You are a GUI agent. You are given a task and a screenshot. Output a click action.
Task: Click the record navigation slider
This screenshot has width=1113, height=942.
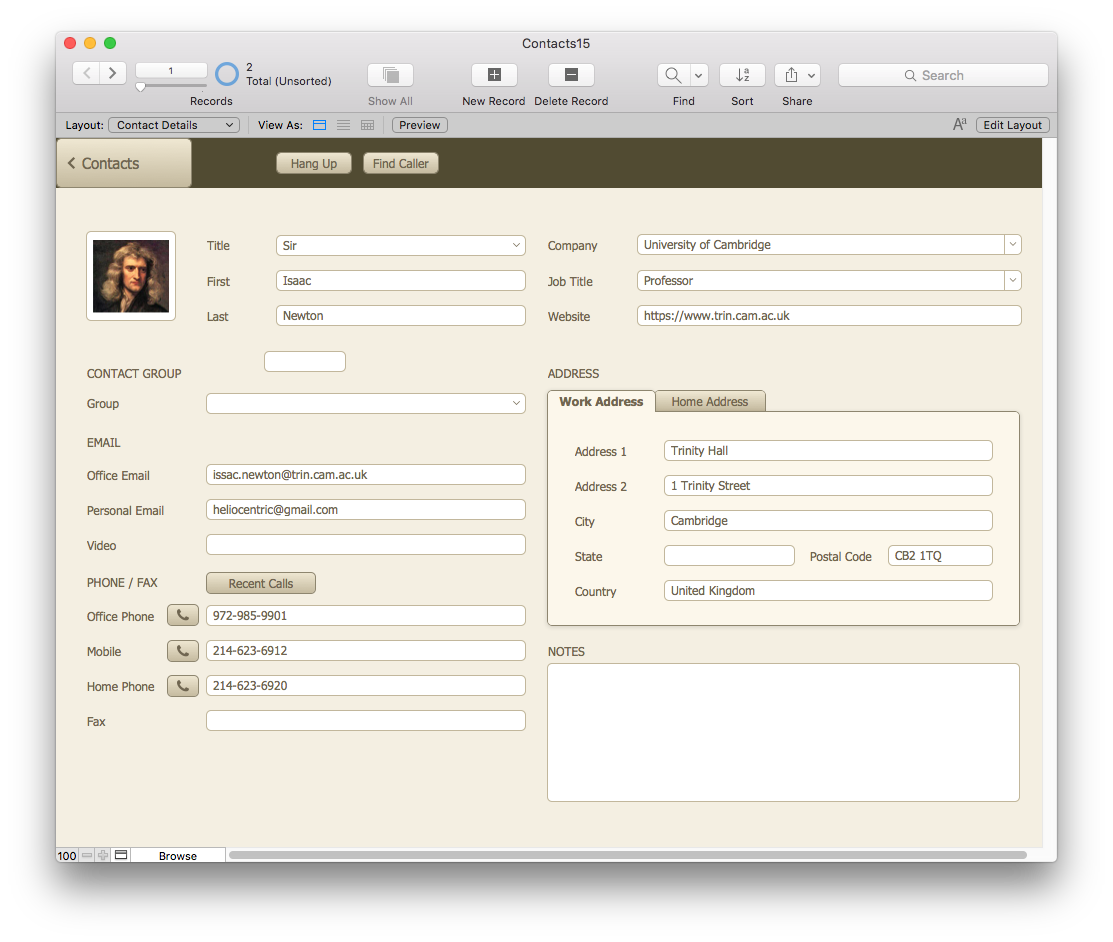pos(141,88)
